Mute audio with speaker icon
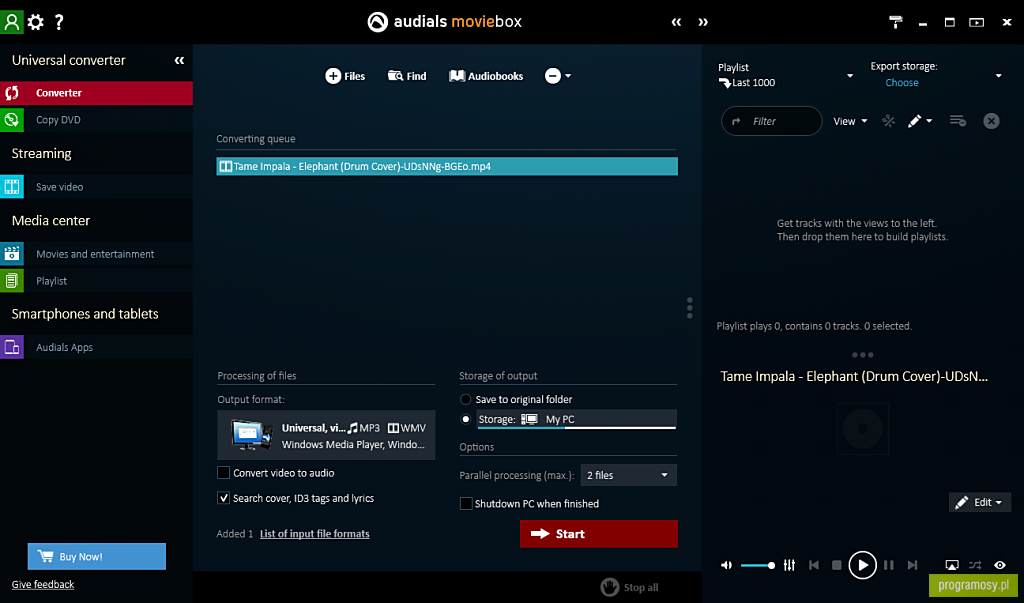The width and height of the screenshot is (1024, 603). [726, 565]
